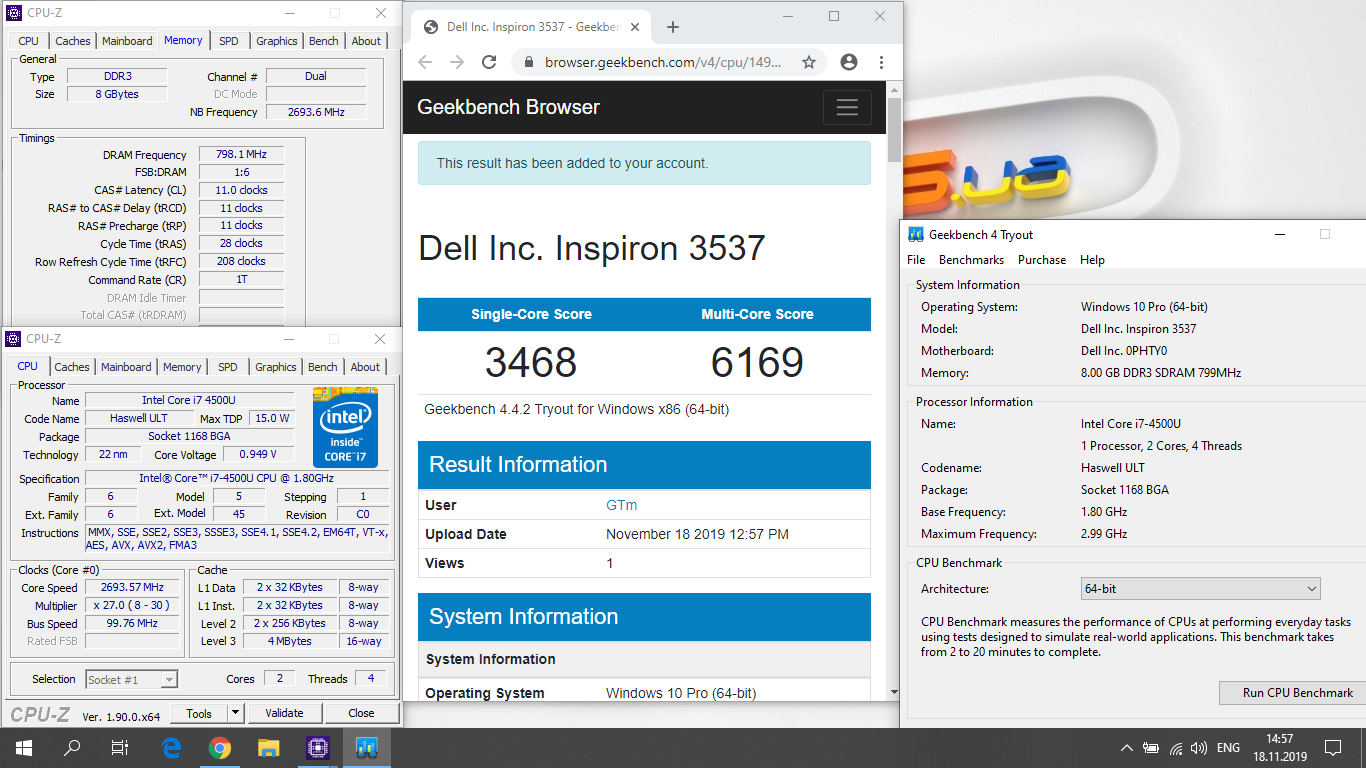This screenshot has height=768, width=1366.
Task: Click the Multi-Core Score value 6169
Action: pos(757,362)
